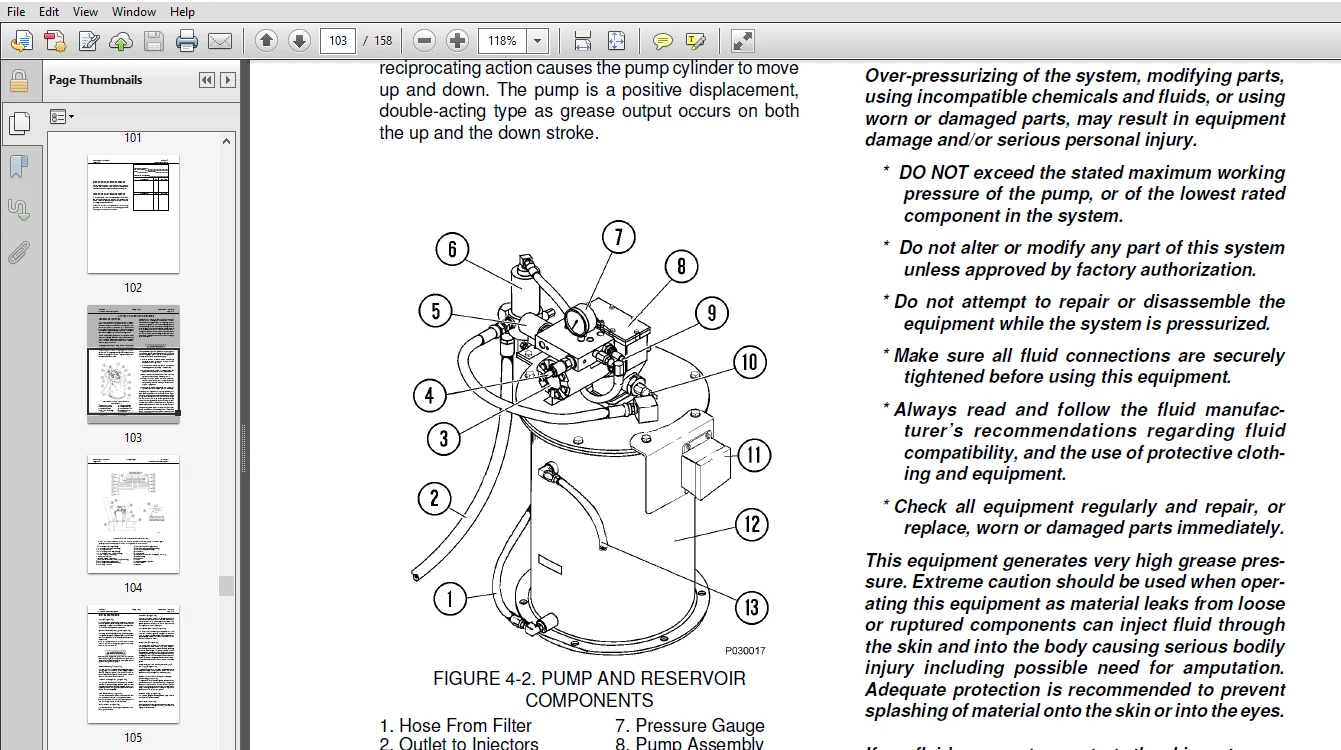The height and width of the screenshot is (750, 1341).
Task: Click the zoom in plus button
Action: click(457, 41)
